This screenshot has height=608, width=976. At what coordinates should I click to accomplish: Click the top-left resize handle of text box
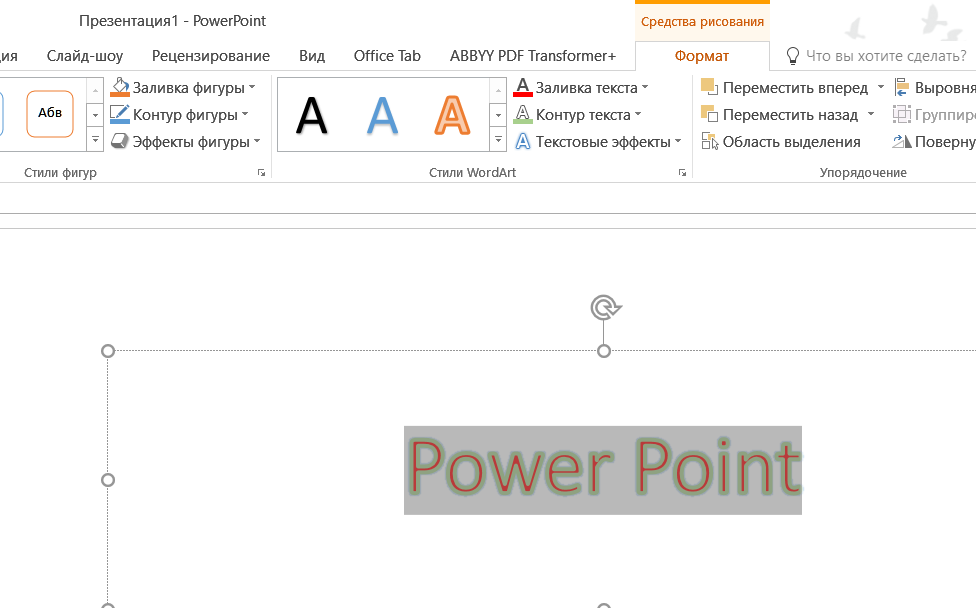pos(108,351)
